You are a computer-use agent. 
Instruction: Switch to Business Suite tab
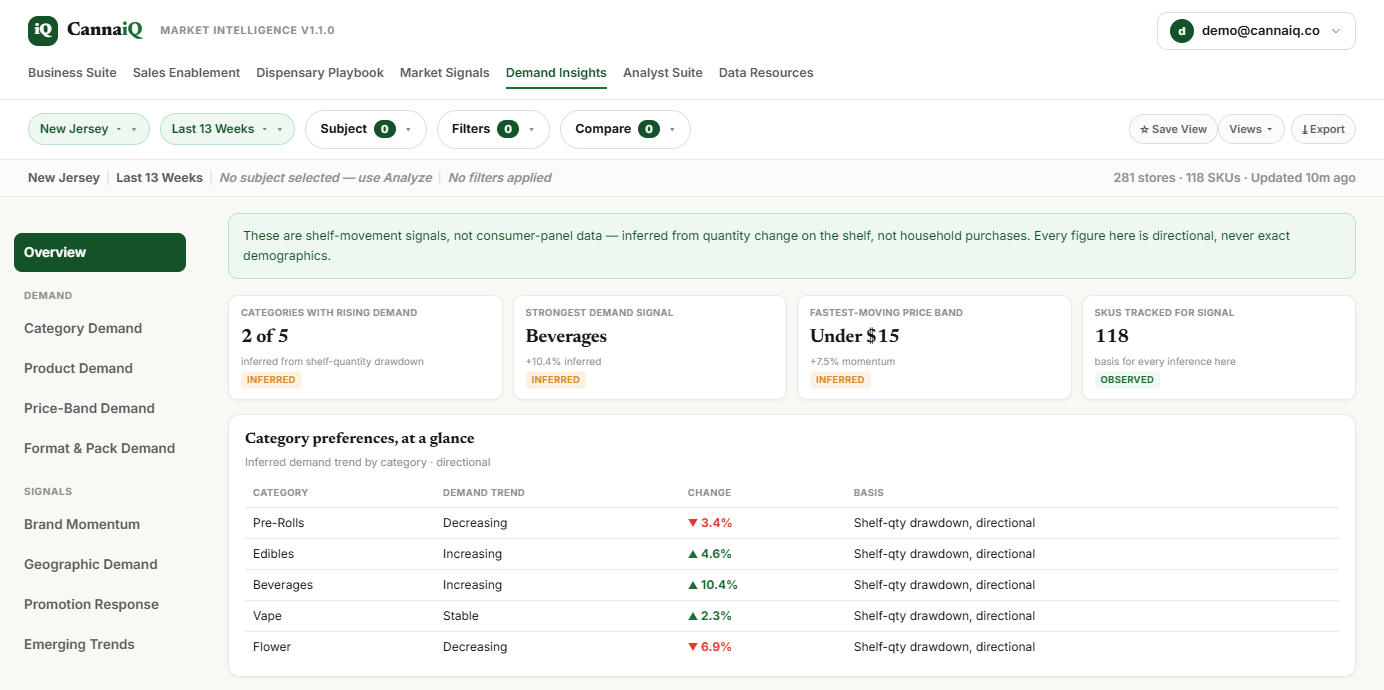tap(72, 73)
